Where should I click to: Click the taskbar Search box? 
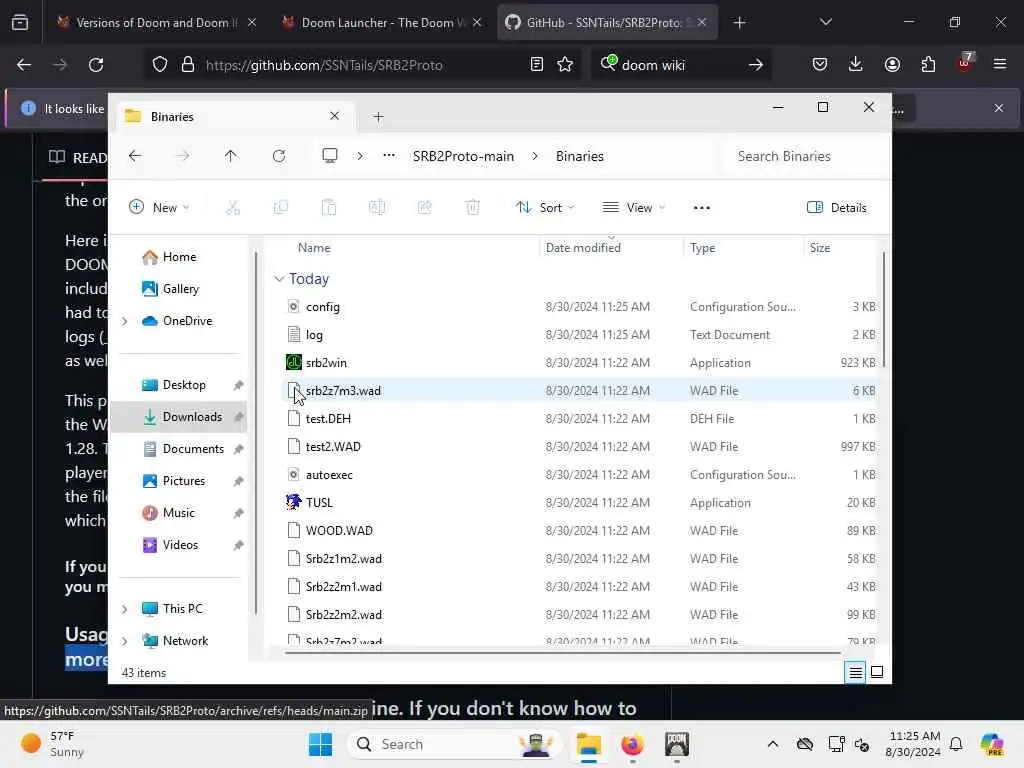[455, 744]
